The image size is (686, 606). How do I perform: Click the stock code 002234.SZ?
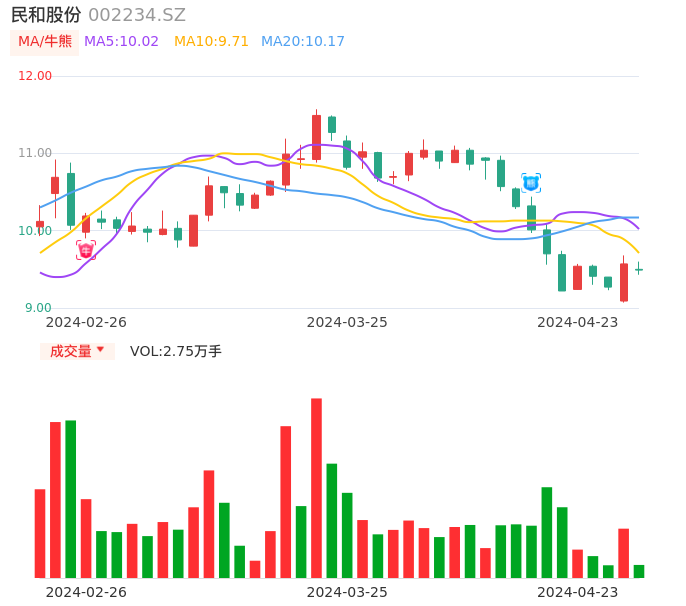(137, 15)
